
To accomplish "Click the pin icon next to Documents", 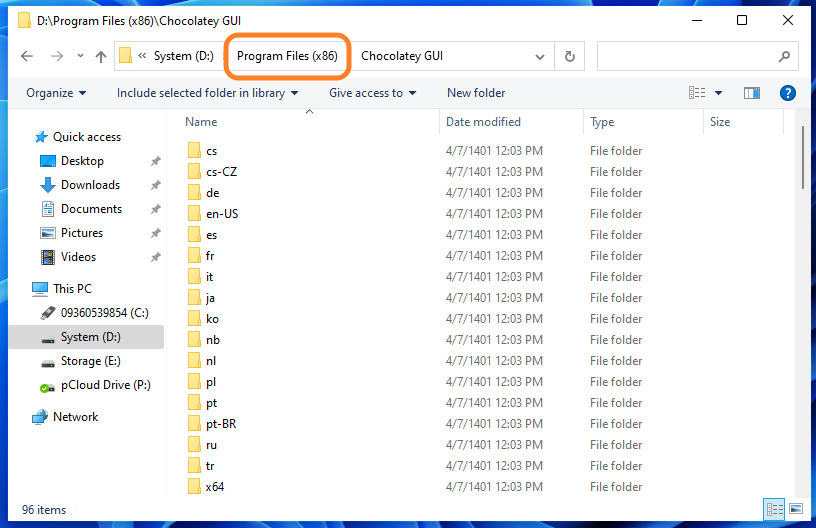I will click(x=155, y=209).
